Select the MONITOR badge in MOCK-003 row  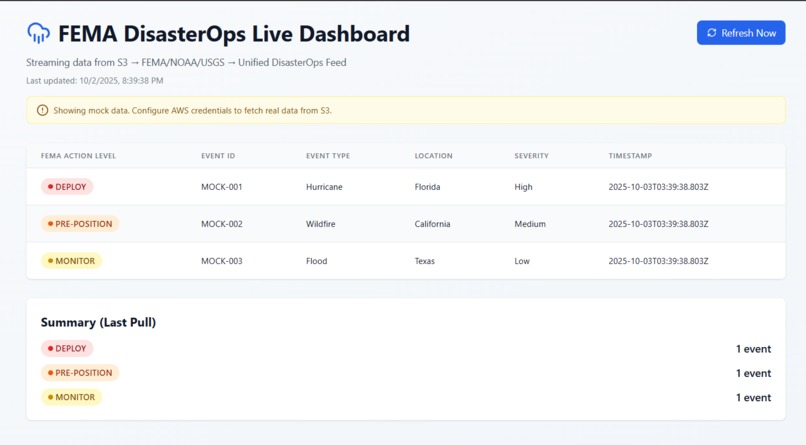coord(71,261)
